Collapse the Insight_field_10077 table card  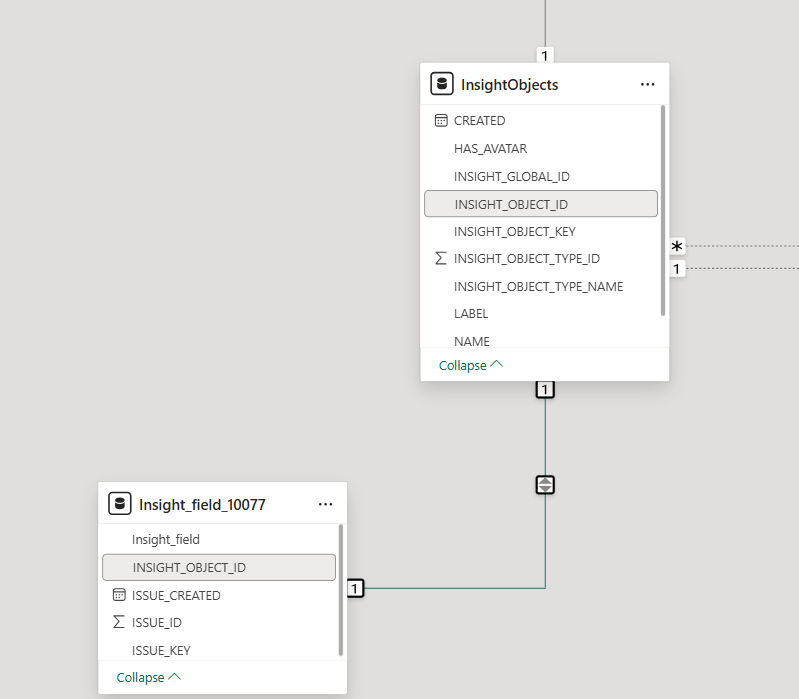point(148,678)
